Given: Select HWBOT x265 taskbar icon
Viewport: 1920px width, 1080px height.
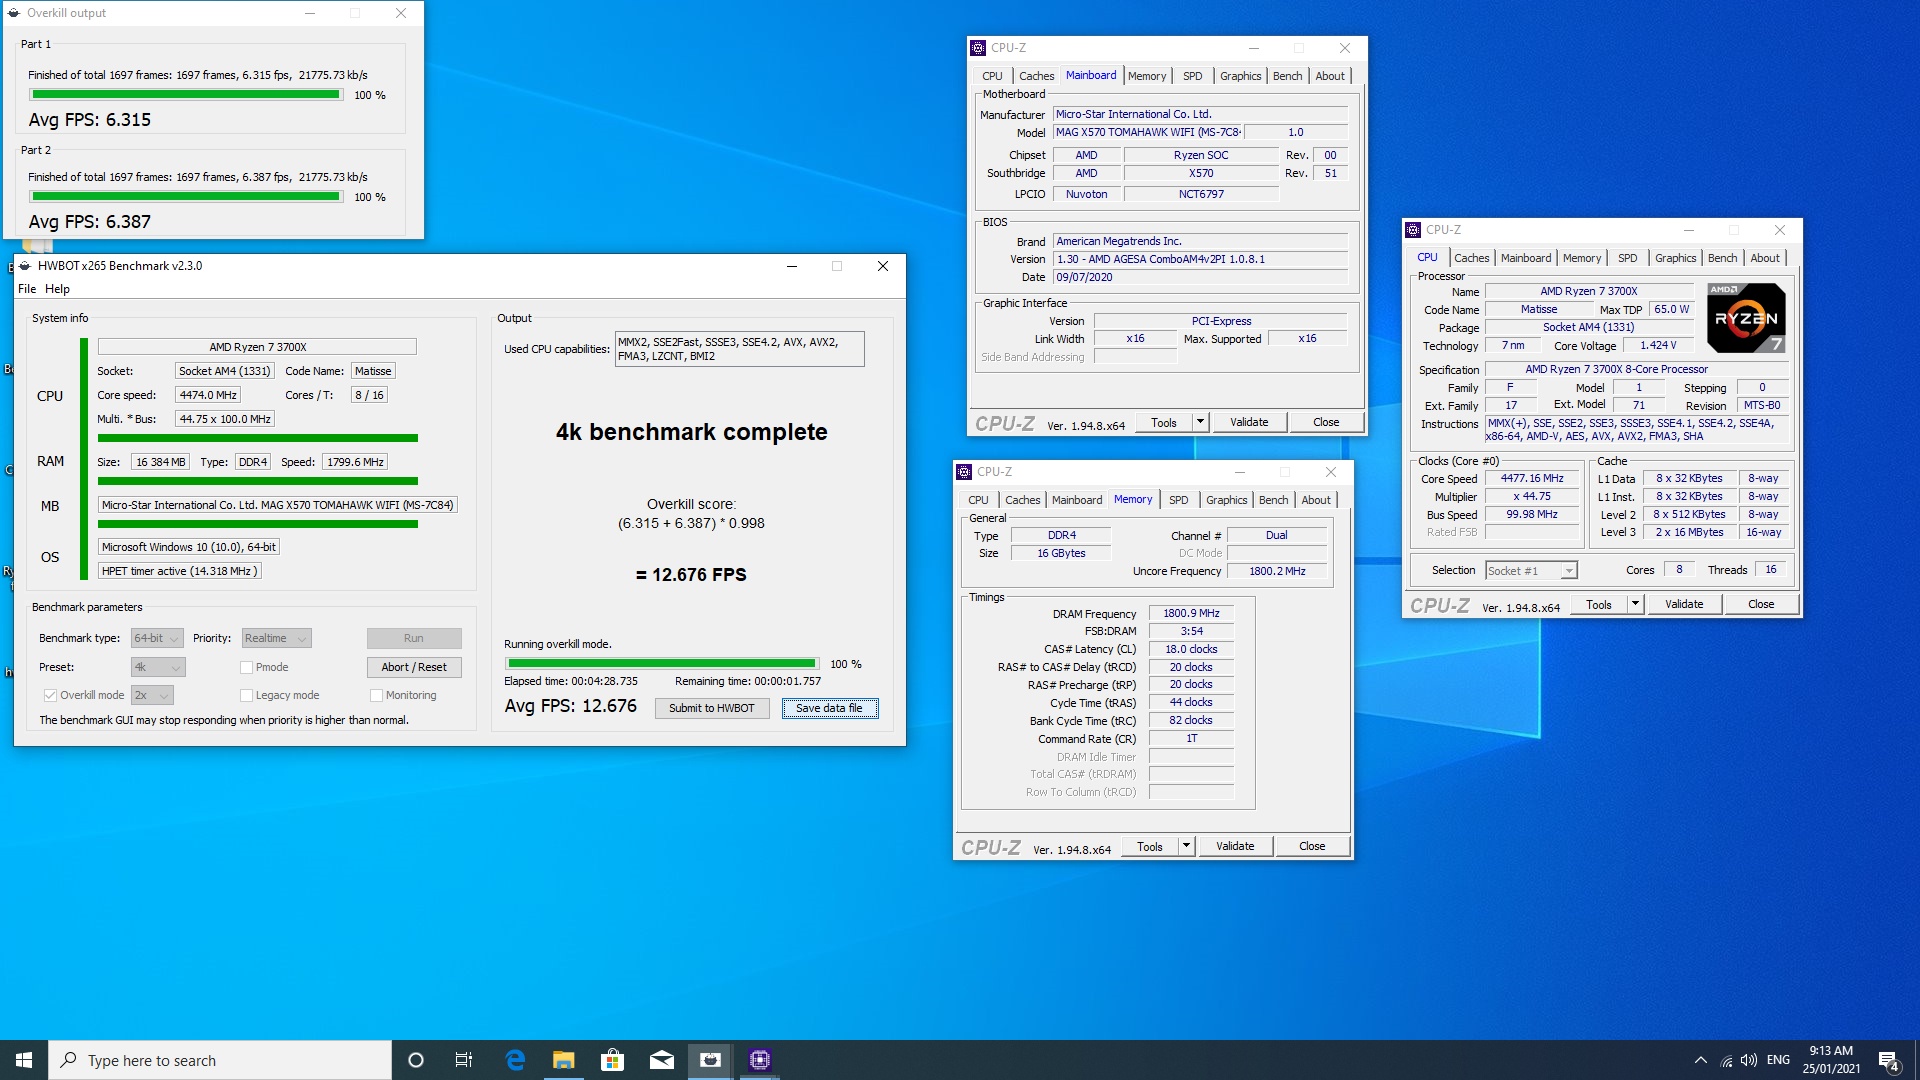Looking at the screenshot, I should (711, 1060).
